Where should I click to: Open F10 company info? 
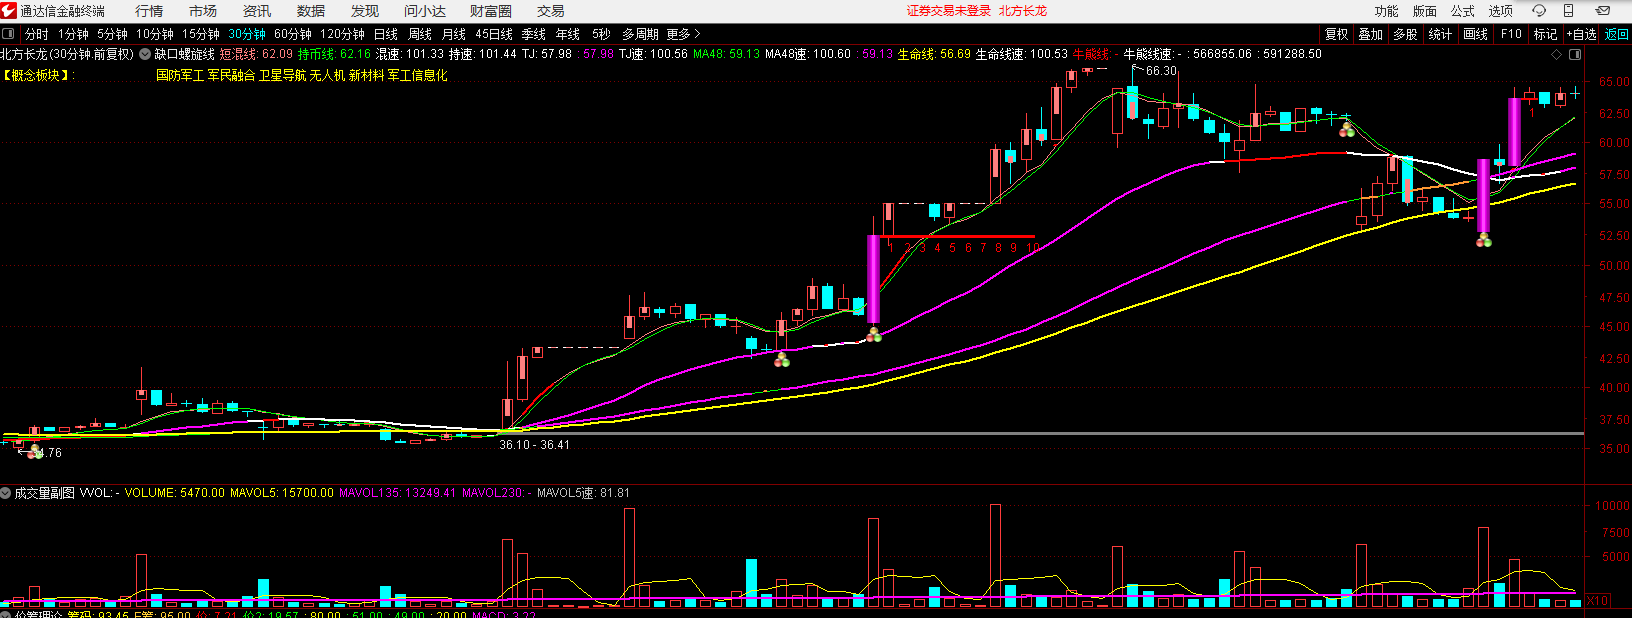1511,34
